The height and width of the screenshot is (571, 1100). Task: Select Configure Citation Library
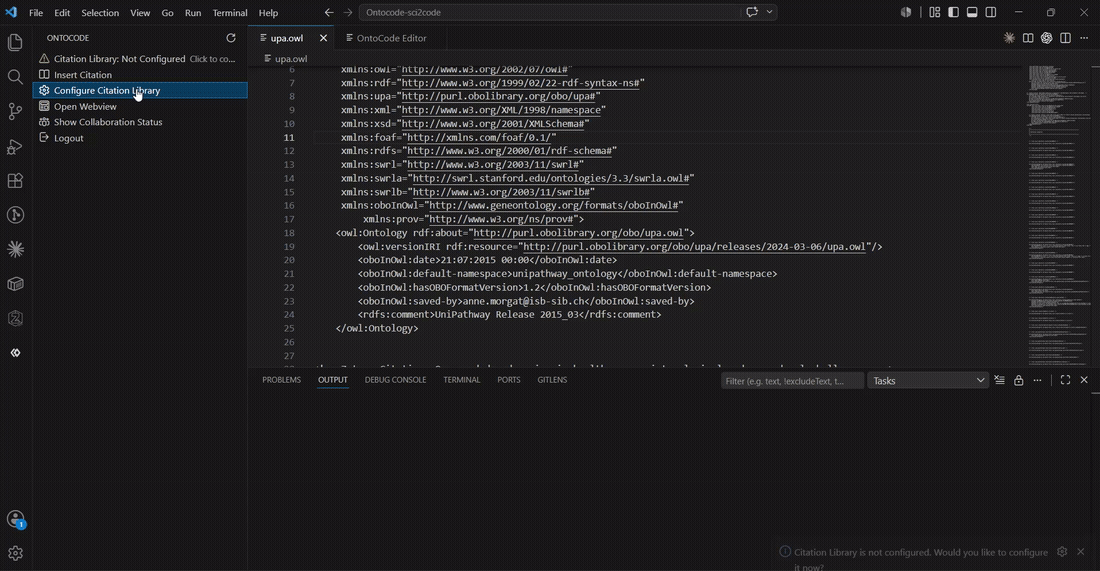coord(140,90)
